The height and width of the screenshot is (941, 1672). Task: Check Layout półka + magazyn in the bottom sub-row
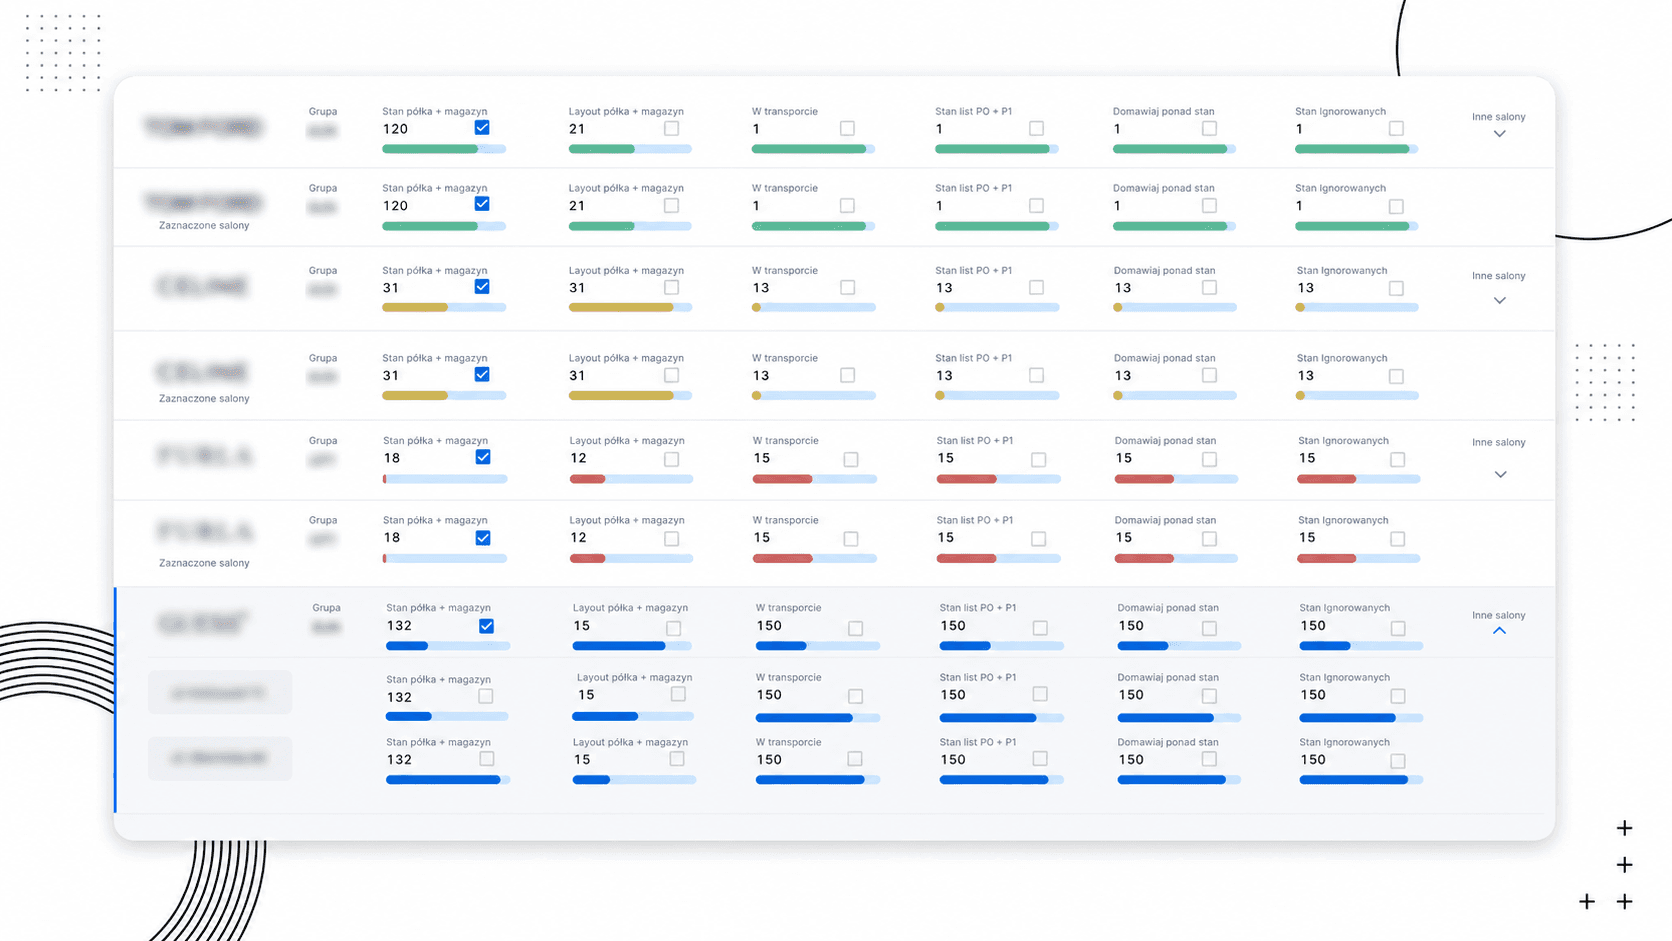tap(677, 759)
